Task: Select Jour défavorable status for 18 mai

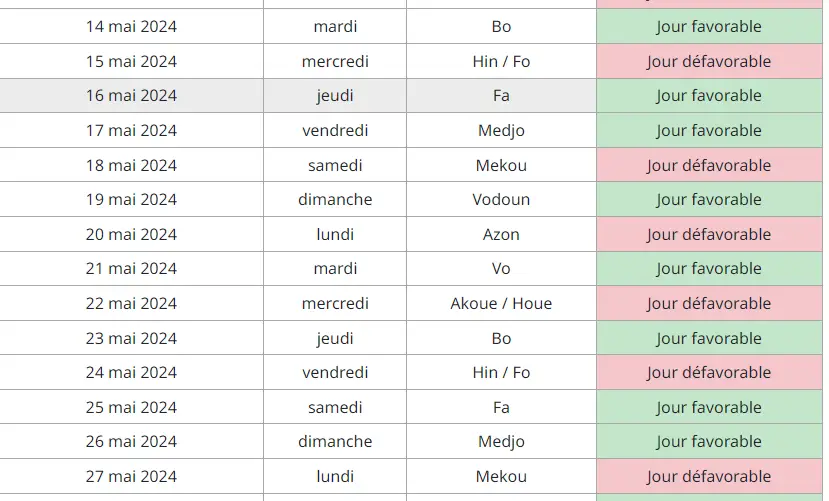Action: 708,166
